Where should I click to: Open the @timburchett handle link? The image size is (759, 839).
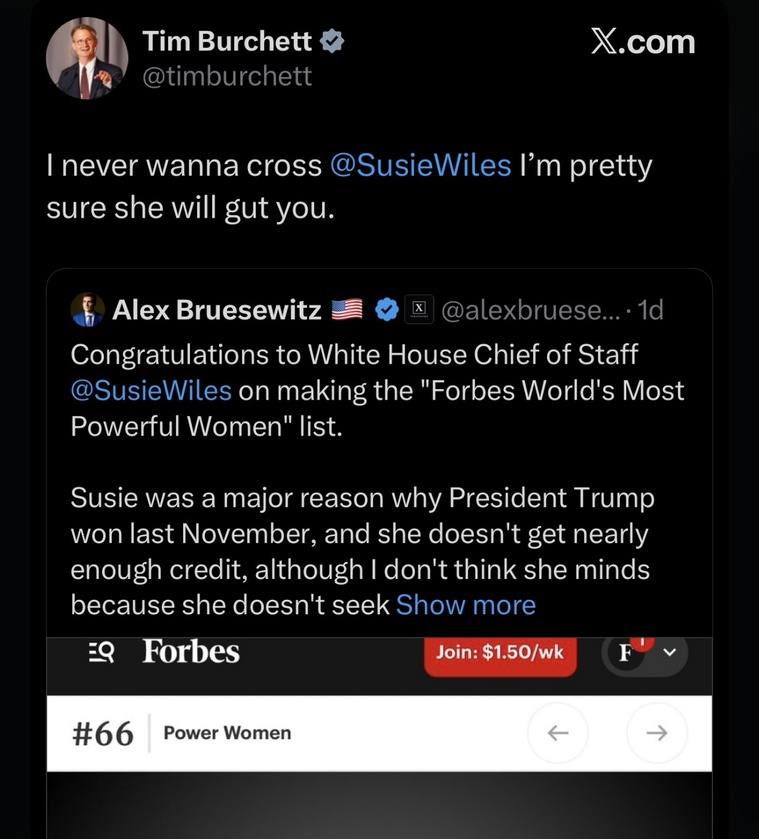[227, 76]
